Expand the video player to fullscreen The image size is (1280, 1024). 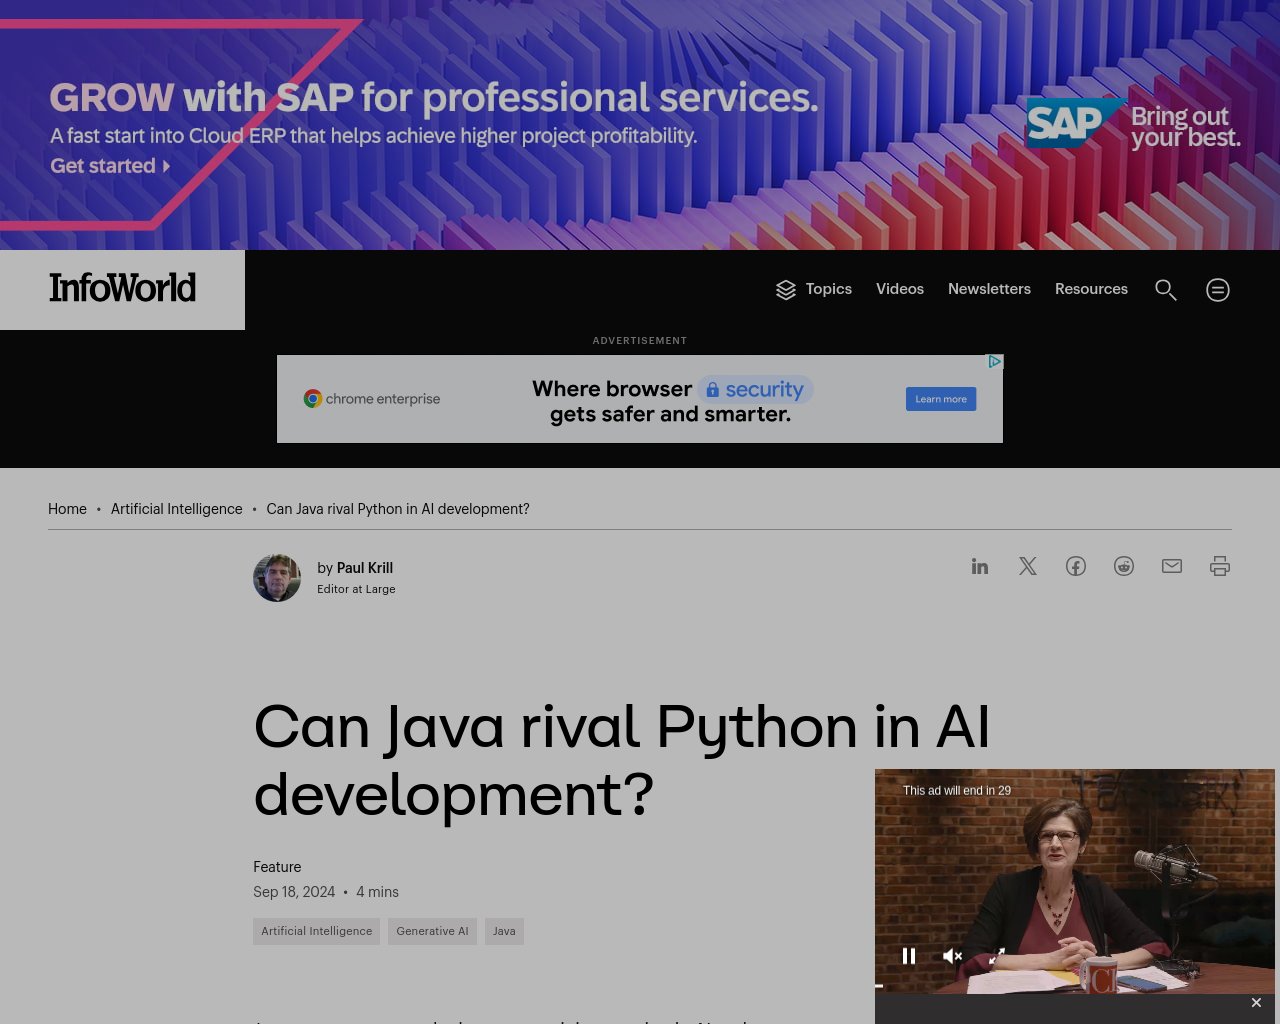[x=997, y=956]
